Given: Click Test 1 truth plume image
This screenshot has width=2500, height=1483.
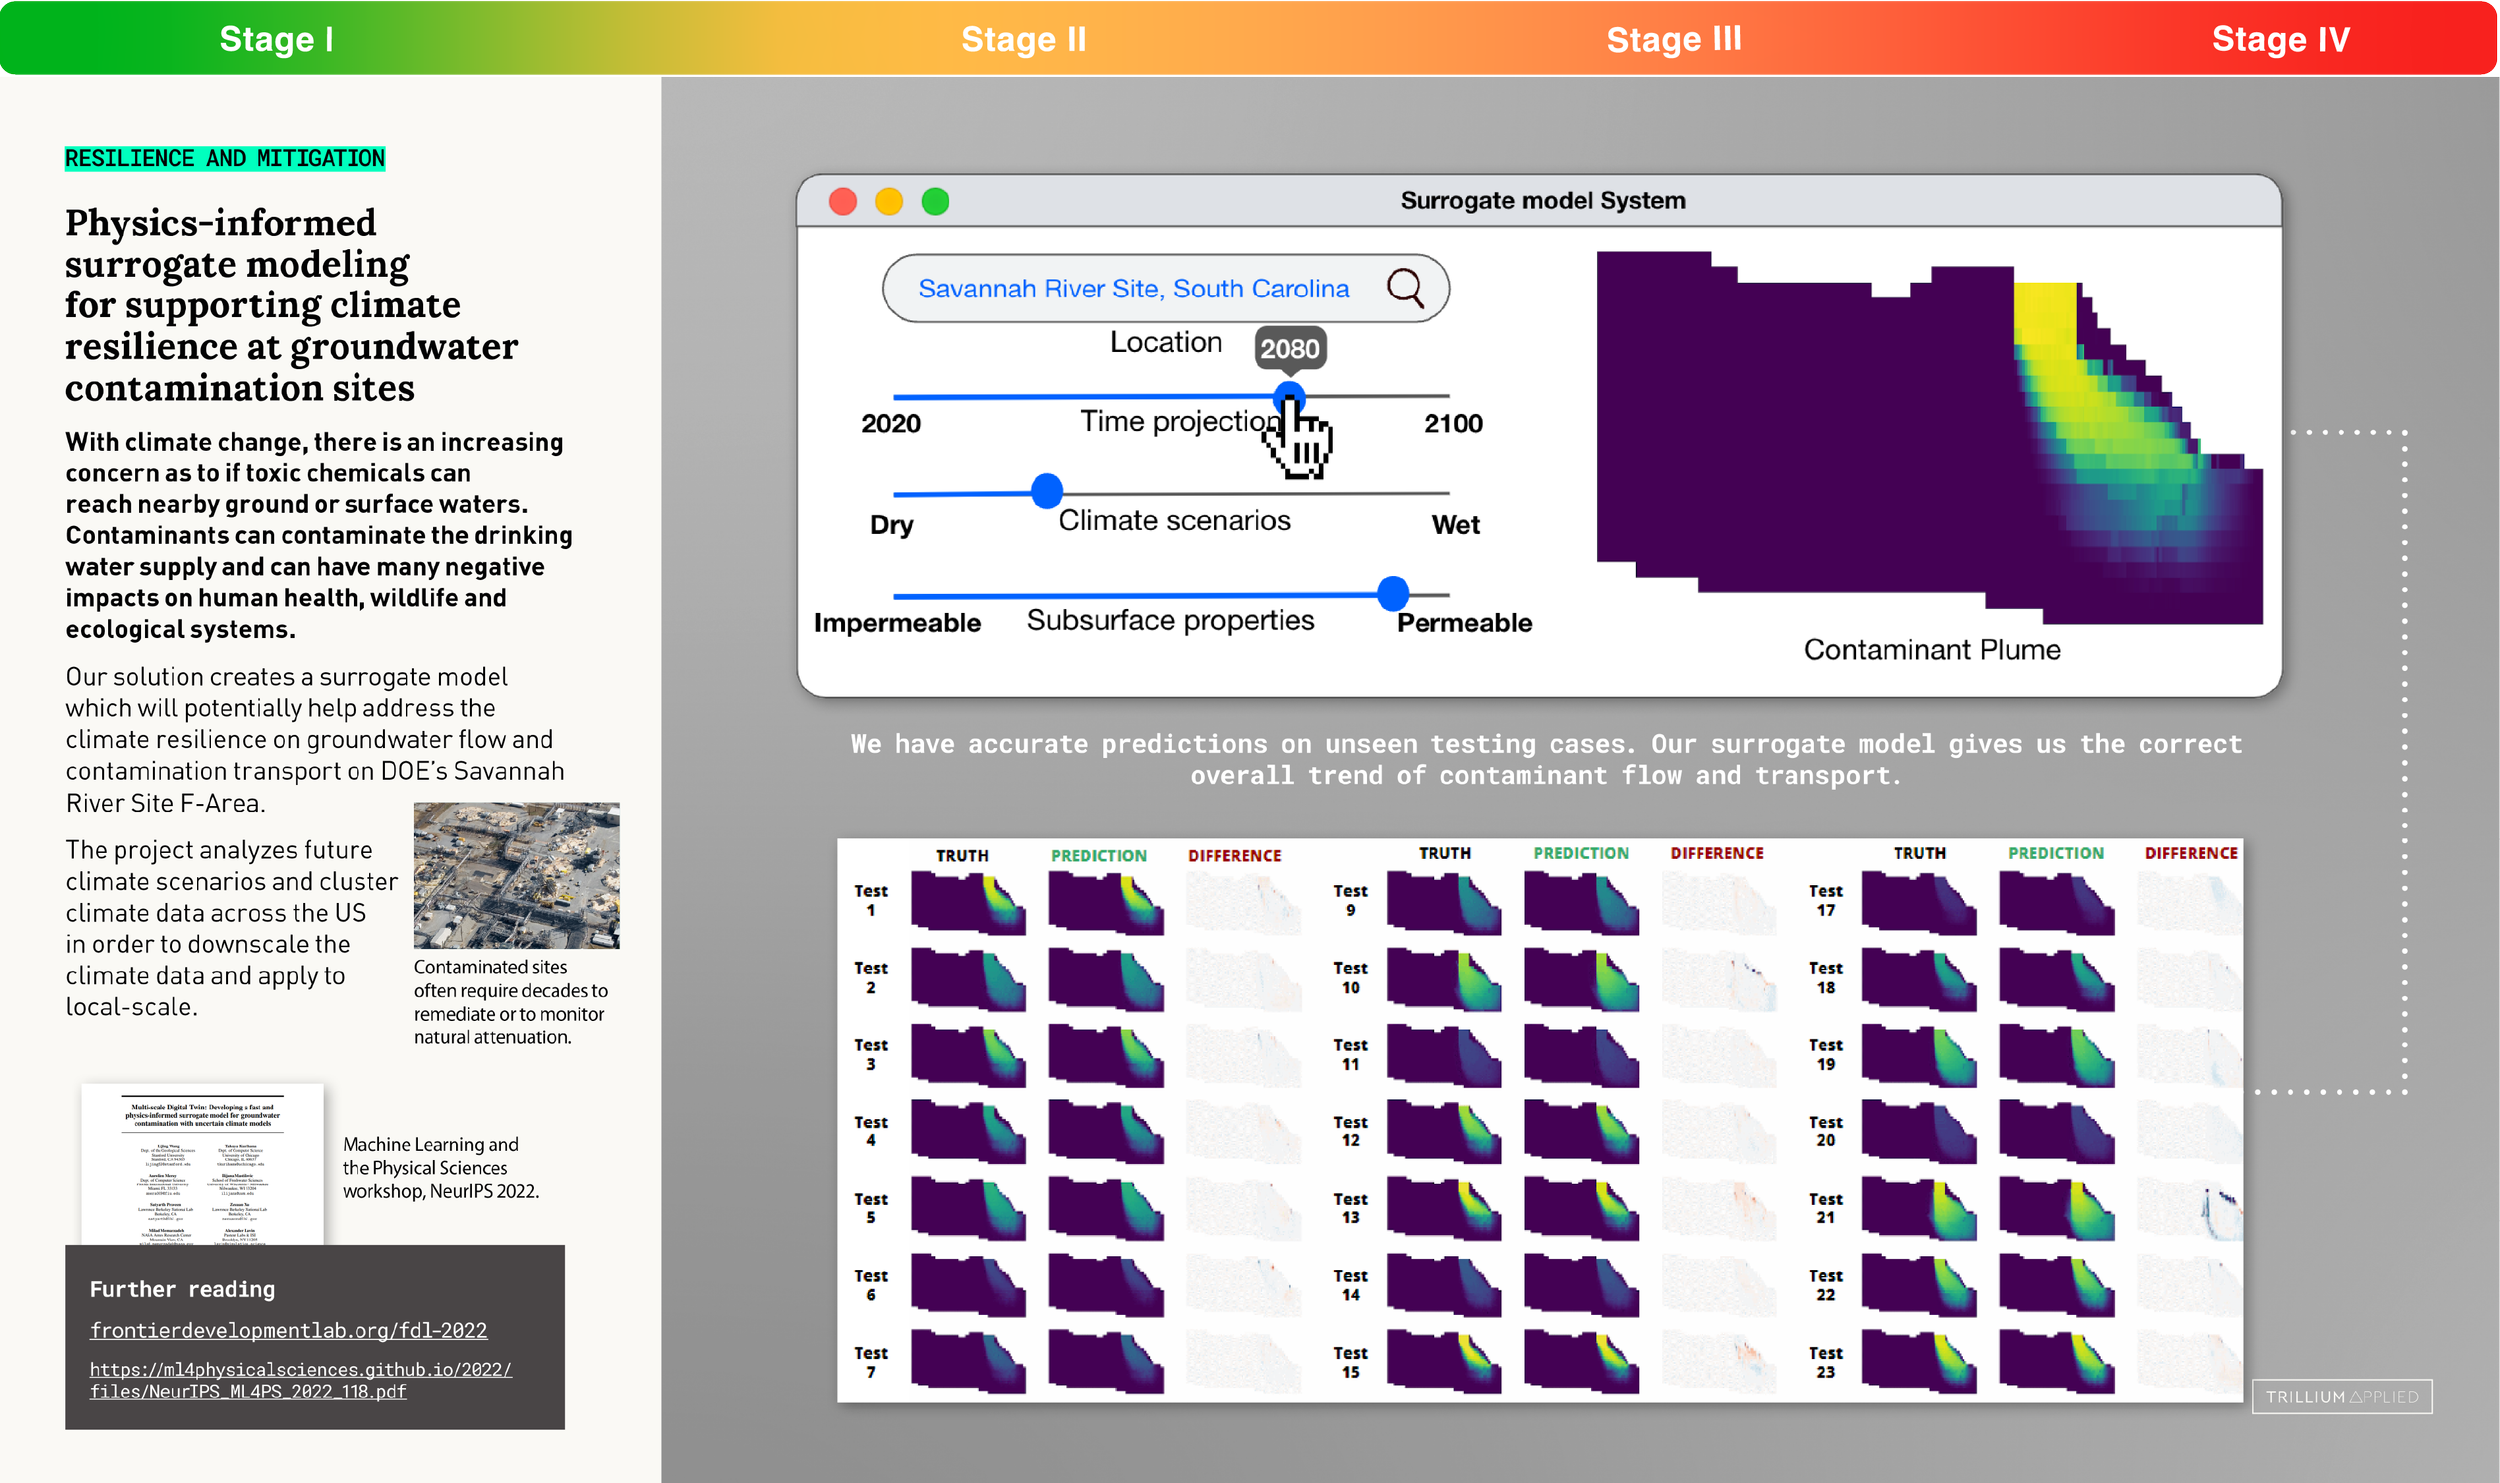Looking at the screenshot, I should (x=968, y=903).
